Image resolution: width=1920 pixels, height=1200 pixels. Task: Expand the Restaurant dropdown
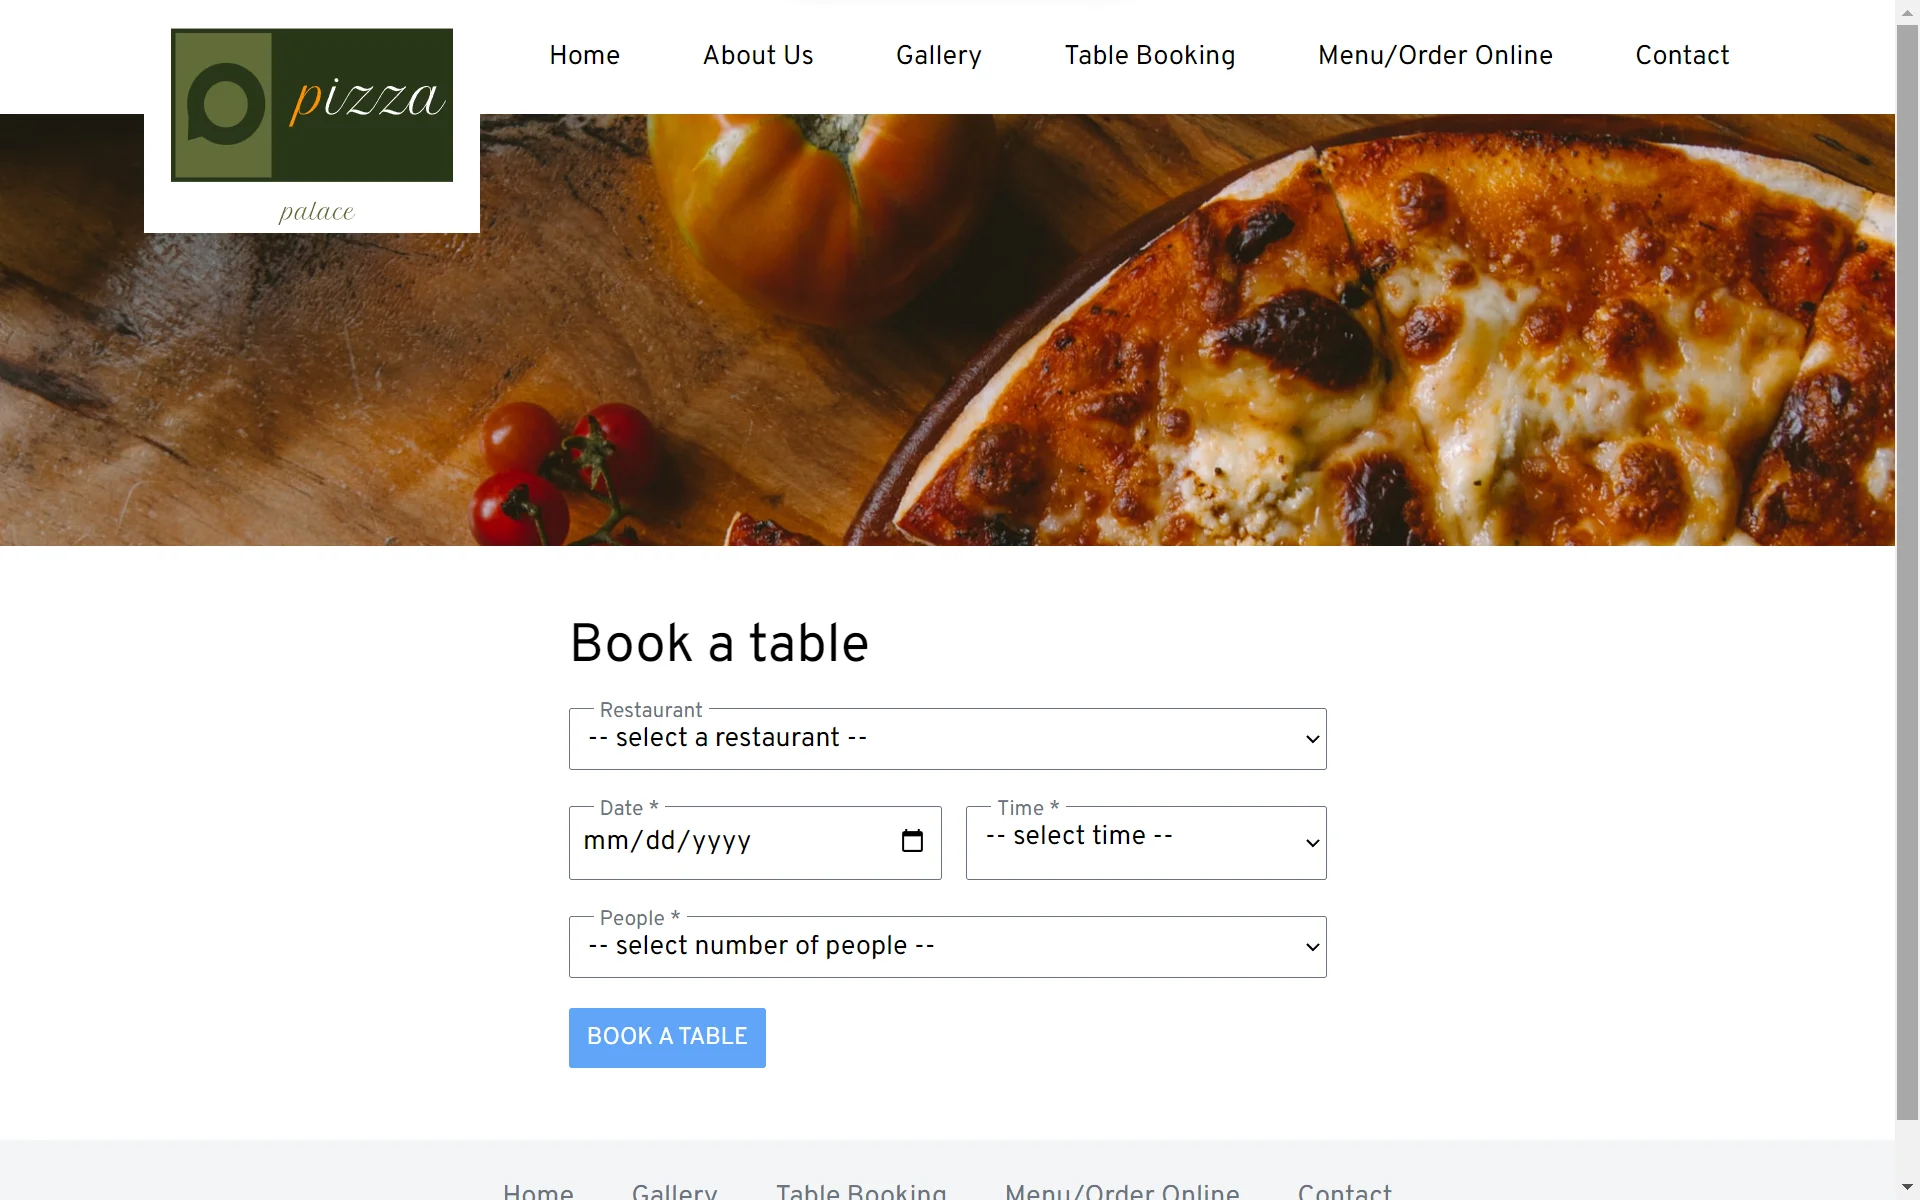pos(947,739)
